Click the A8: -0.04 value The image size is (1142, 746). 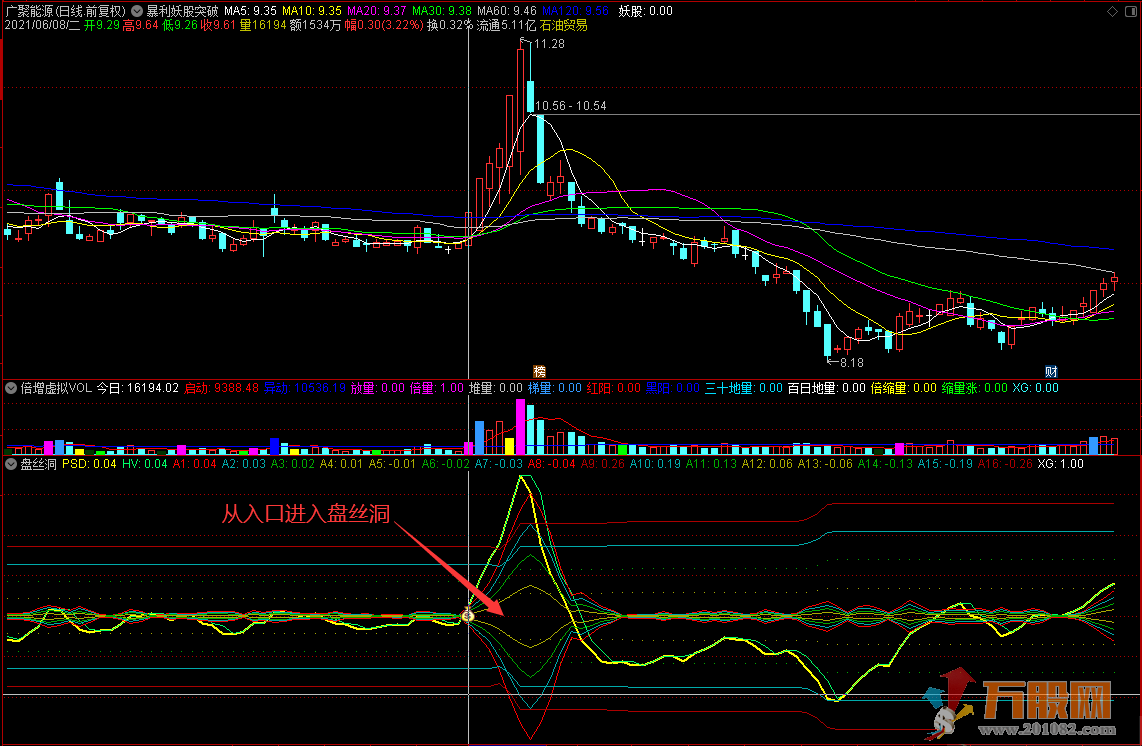click(551, 464)
